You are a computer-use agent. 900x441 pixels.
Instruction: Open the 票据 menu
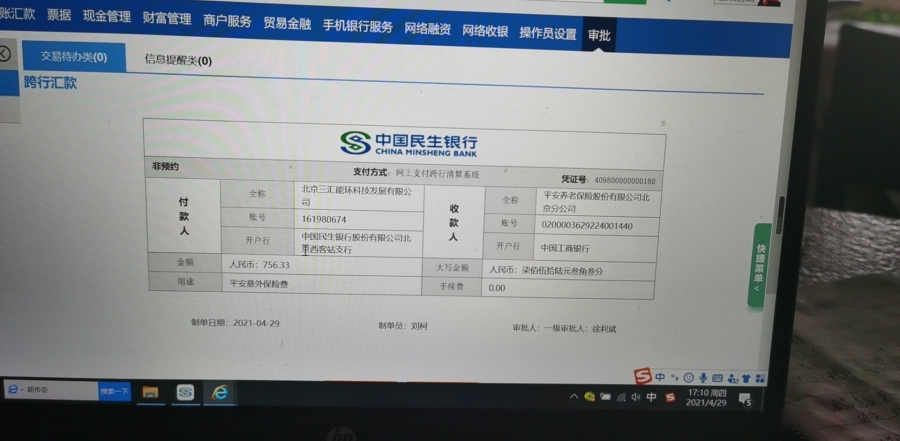(x=59, y=15)
